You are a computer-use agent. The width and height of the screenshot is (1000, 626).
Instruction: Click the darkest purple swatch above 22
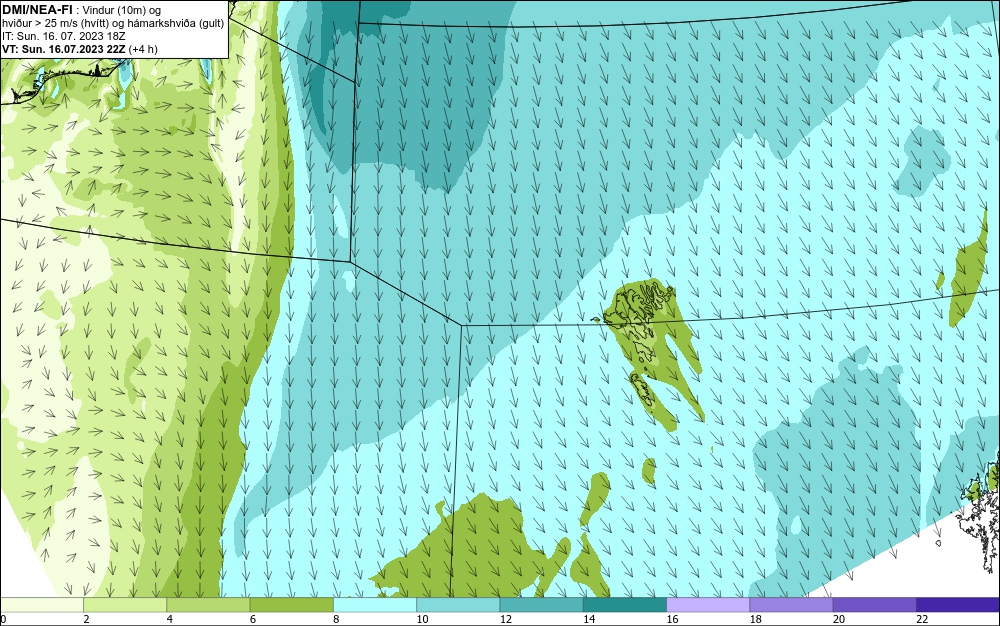[x=958, y=605]
